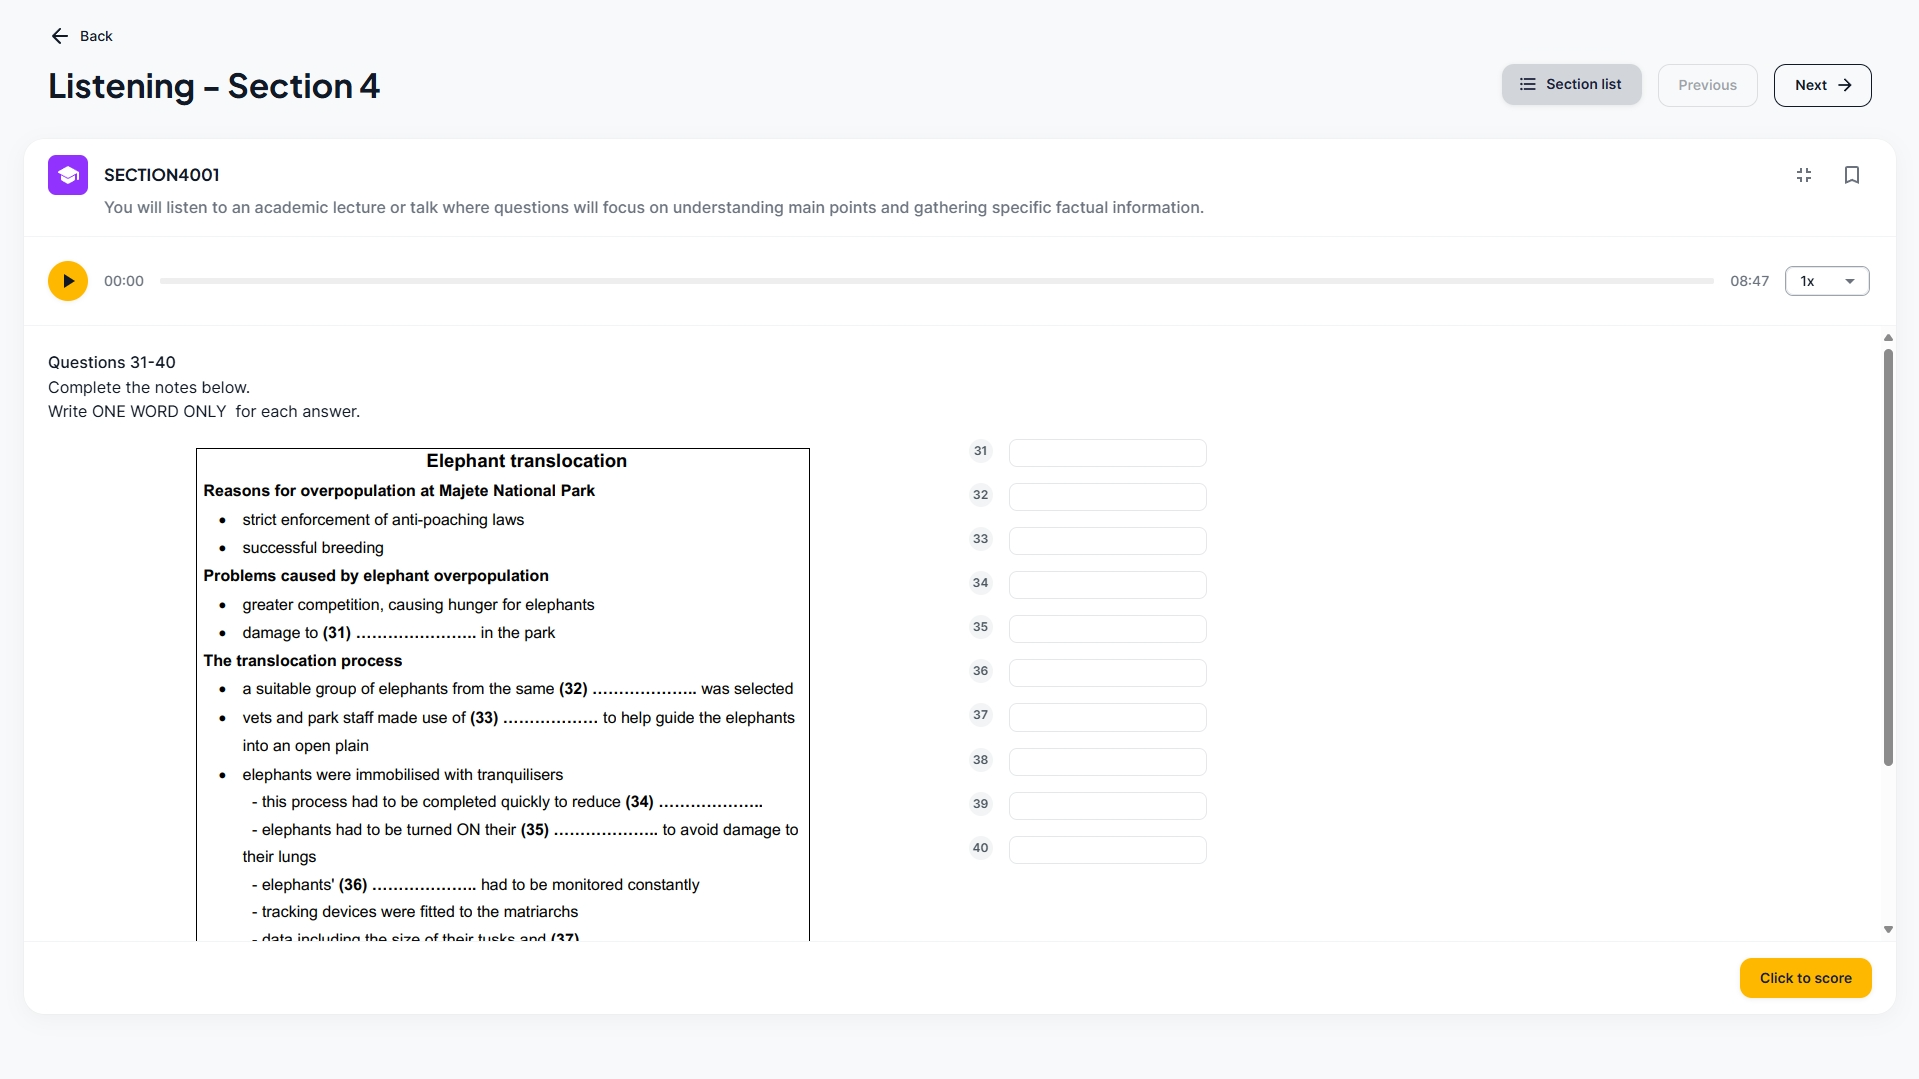Bookmark this section with the bookmark icon
The image size is (1919, 1079).
pyautogui.click(x=1852, y=175)
